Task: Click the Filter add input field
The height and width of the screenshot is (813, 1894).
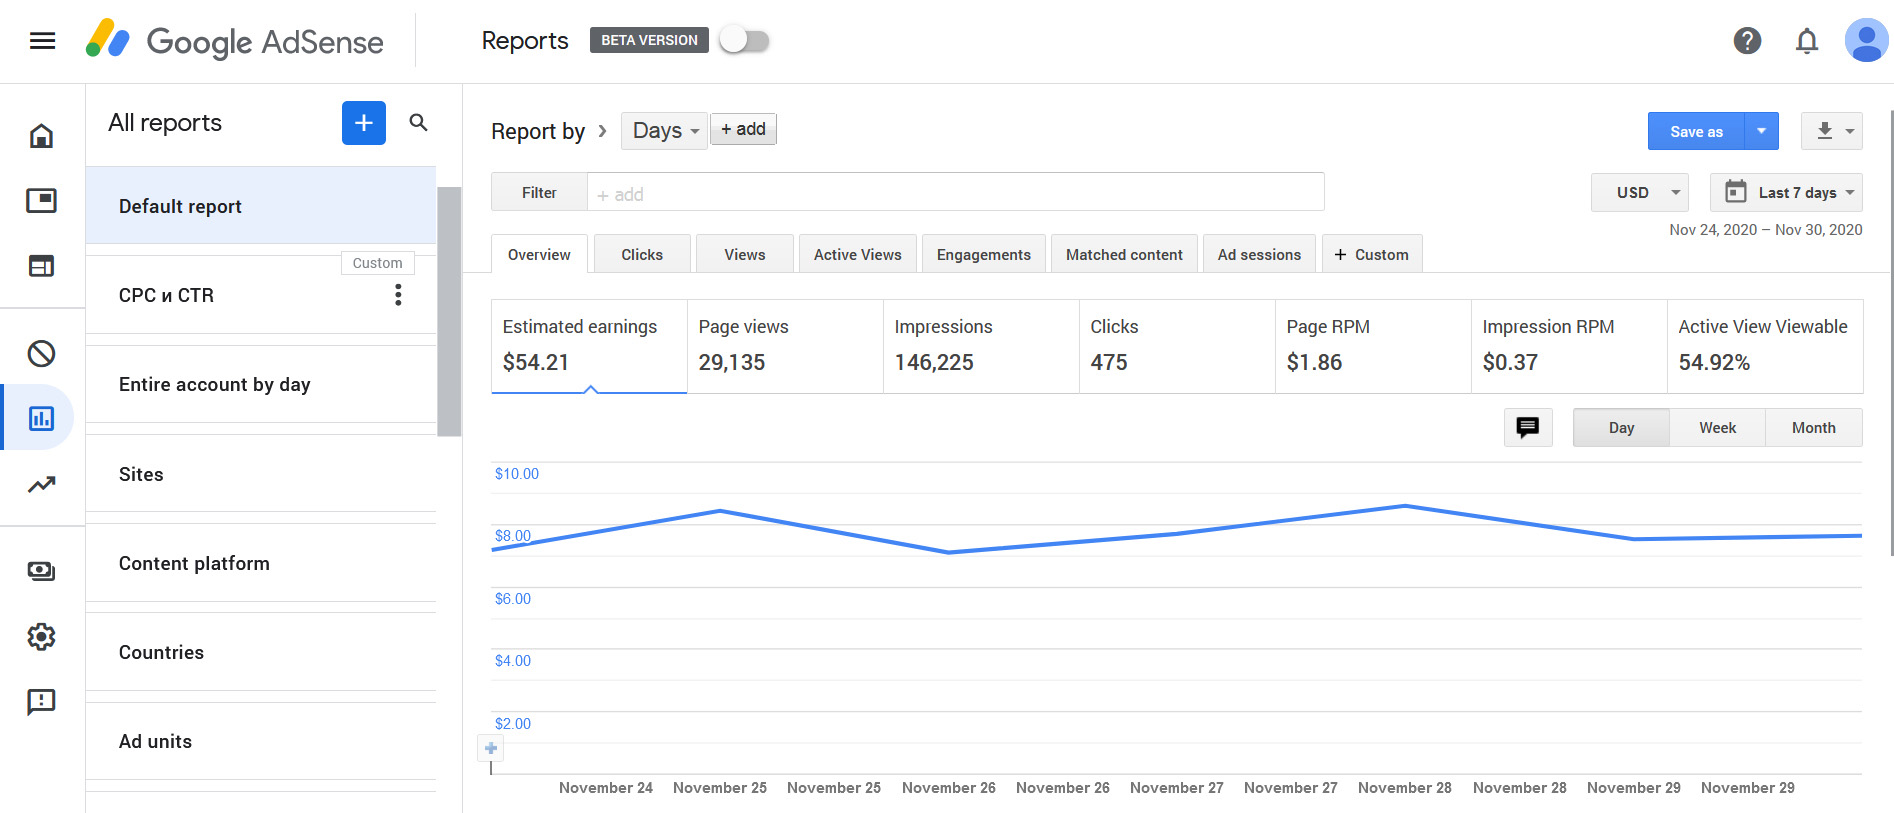Action: click(956, 193)
